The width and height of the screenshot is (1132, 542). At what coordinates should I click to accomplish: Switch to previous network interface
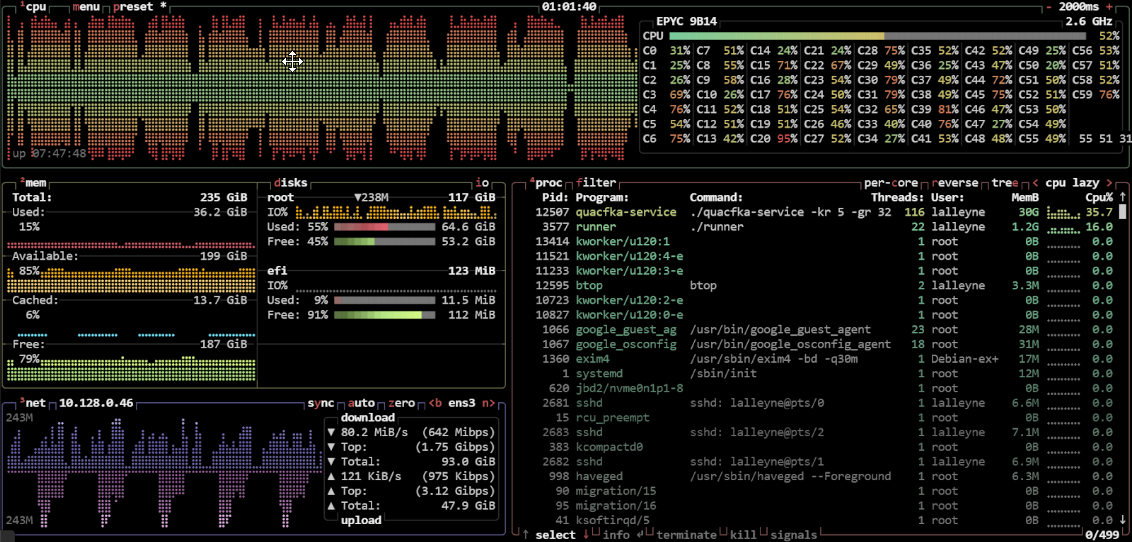pyautogui.click(x=434, y=403)
